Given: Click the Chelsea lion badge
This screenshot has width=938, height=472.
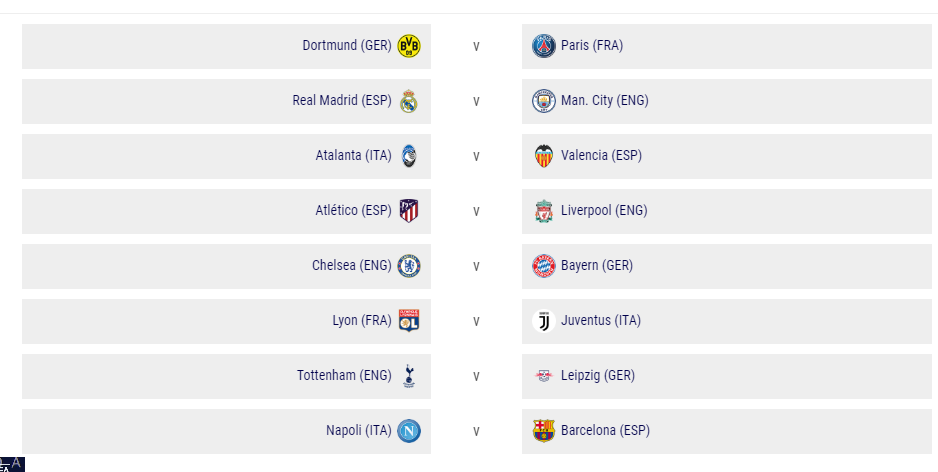Looking at the screenshot, I should coord(409,266).
